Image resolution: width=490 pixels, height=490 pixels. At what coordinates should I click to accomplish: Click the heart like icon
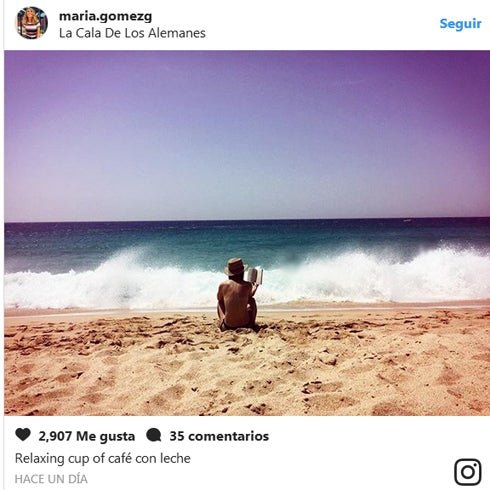tap(23, 435)
